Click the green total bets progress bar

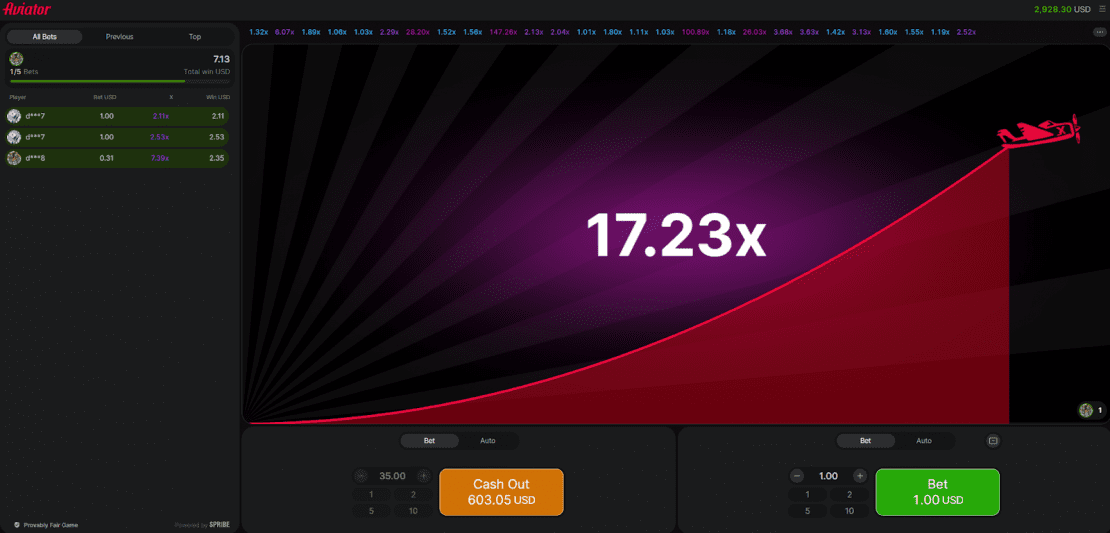pos(98,81)
